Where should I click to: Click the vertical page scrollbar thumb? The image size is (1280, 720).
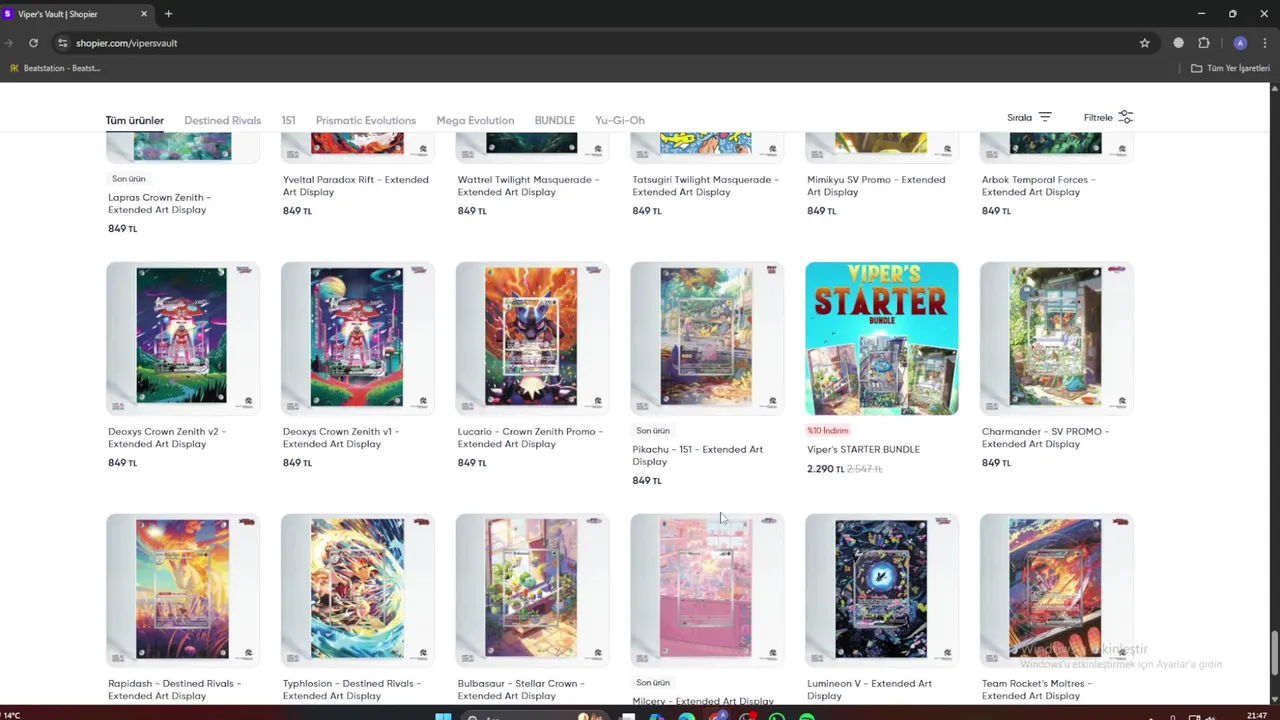coord(1274,653)
